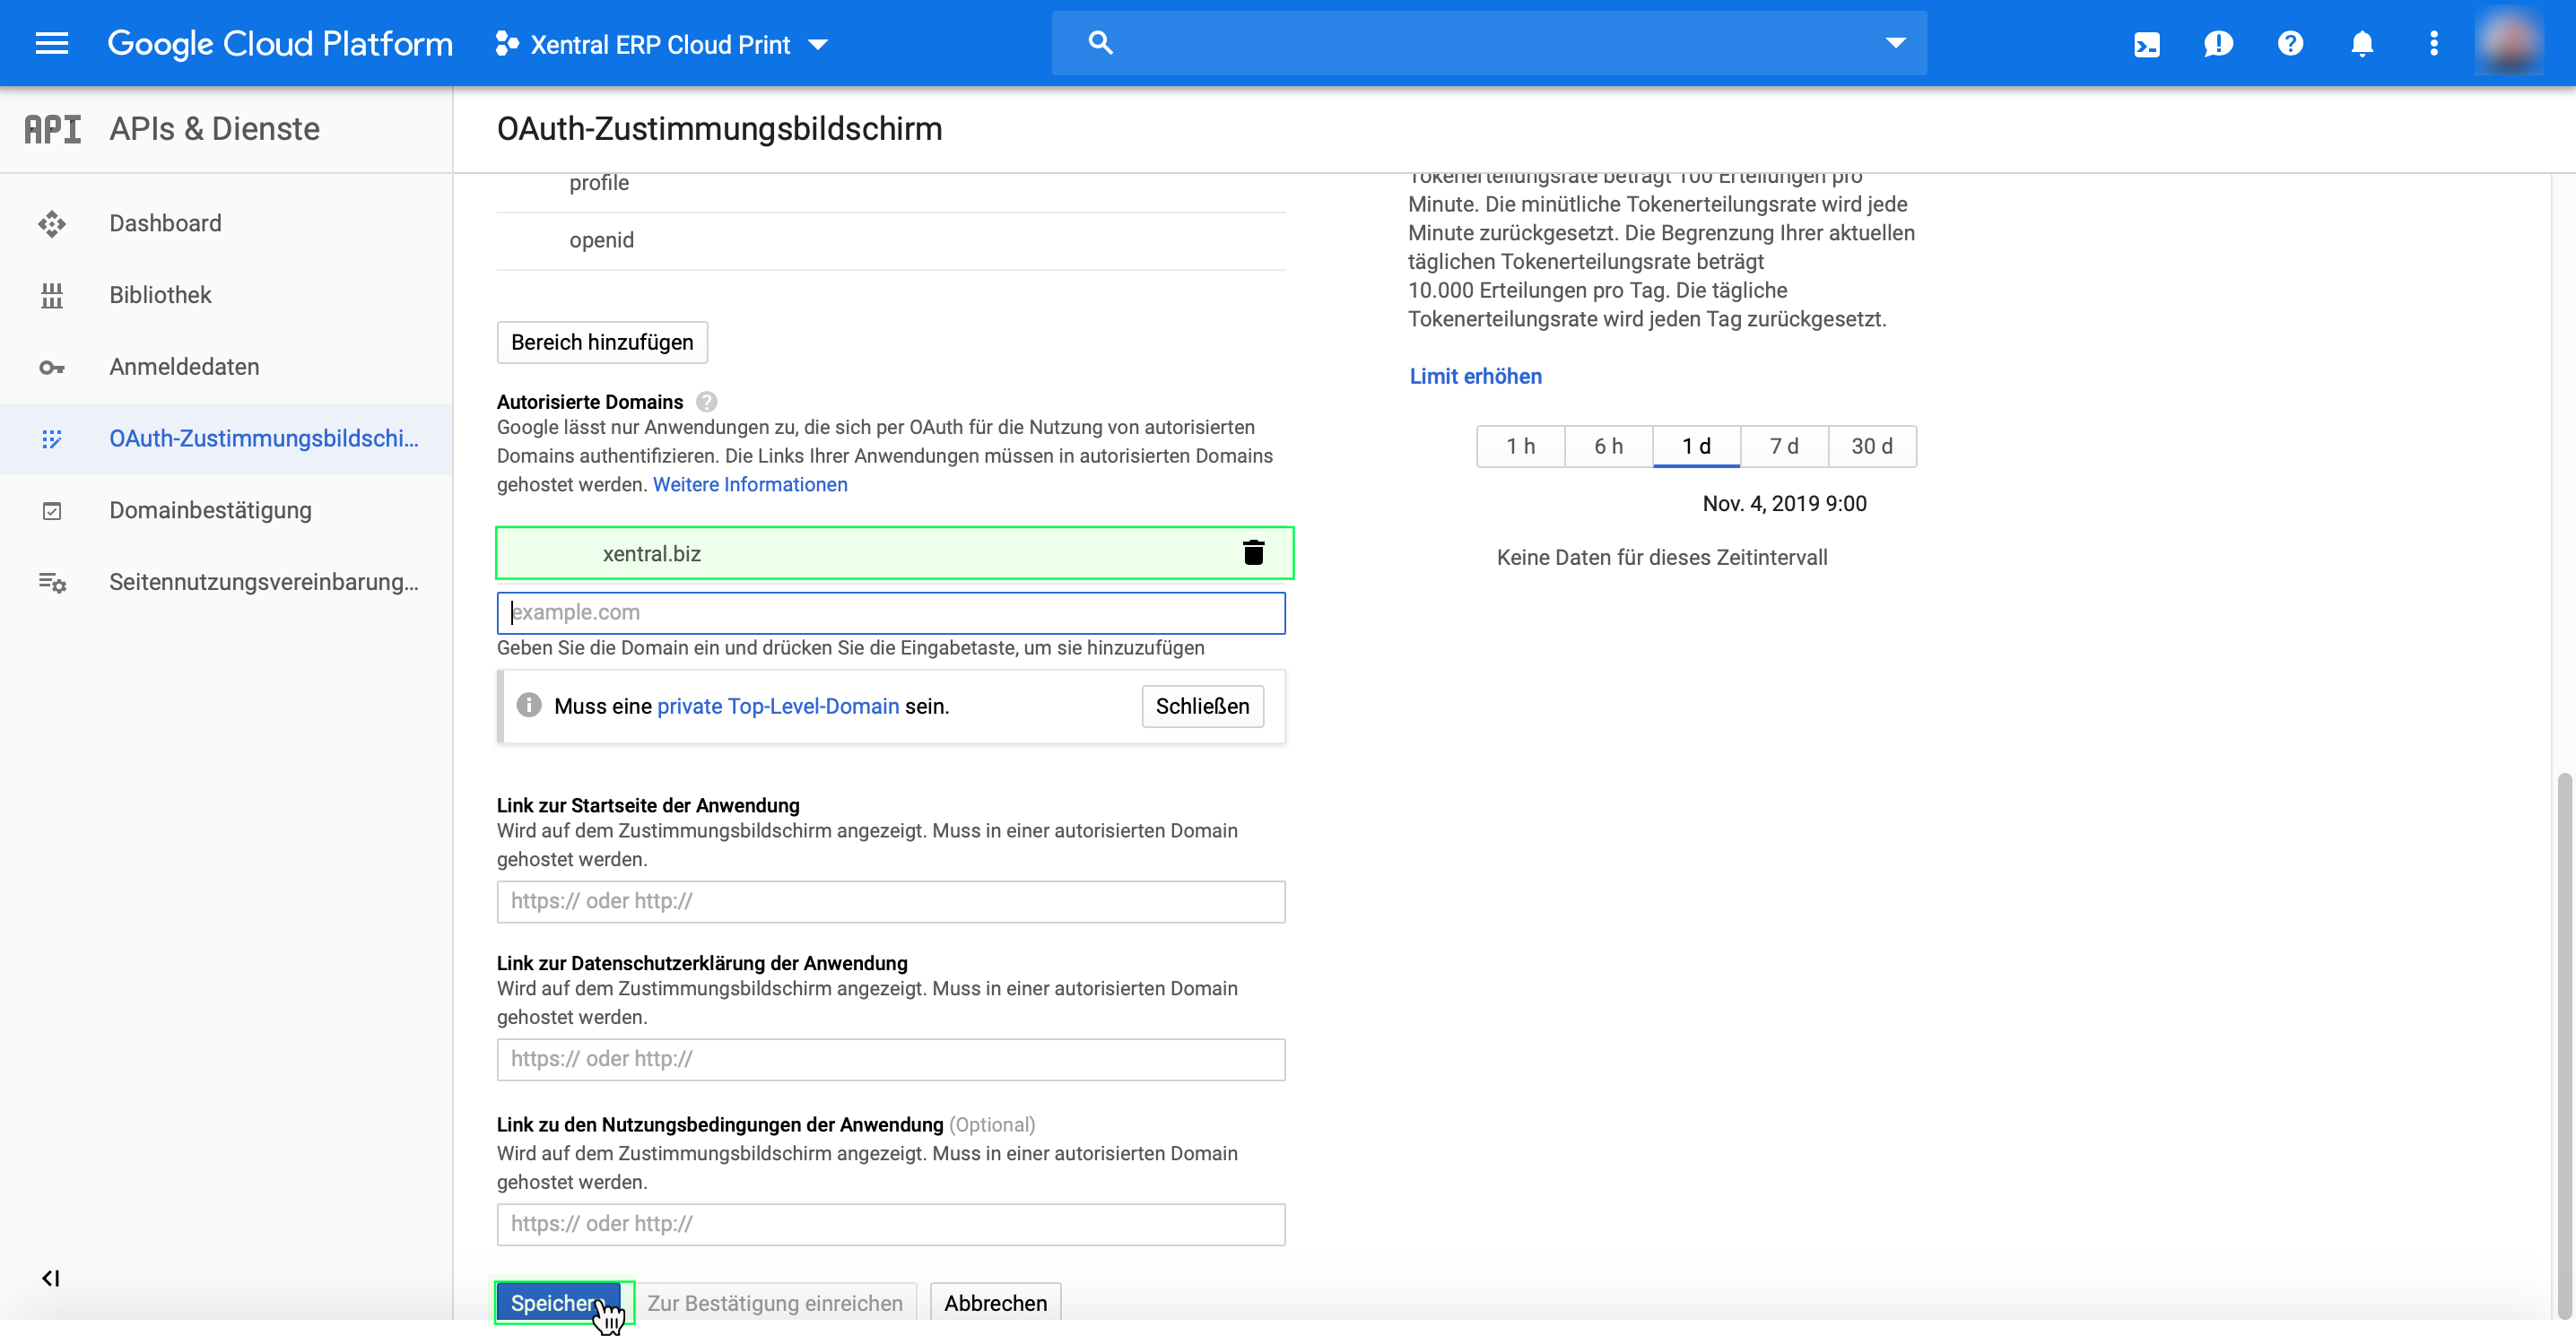
Task: Select the 7 d time range
Action: pos(1784,446)
